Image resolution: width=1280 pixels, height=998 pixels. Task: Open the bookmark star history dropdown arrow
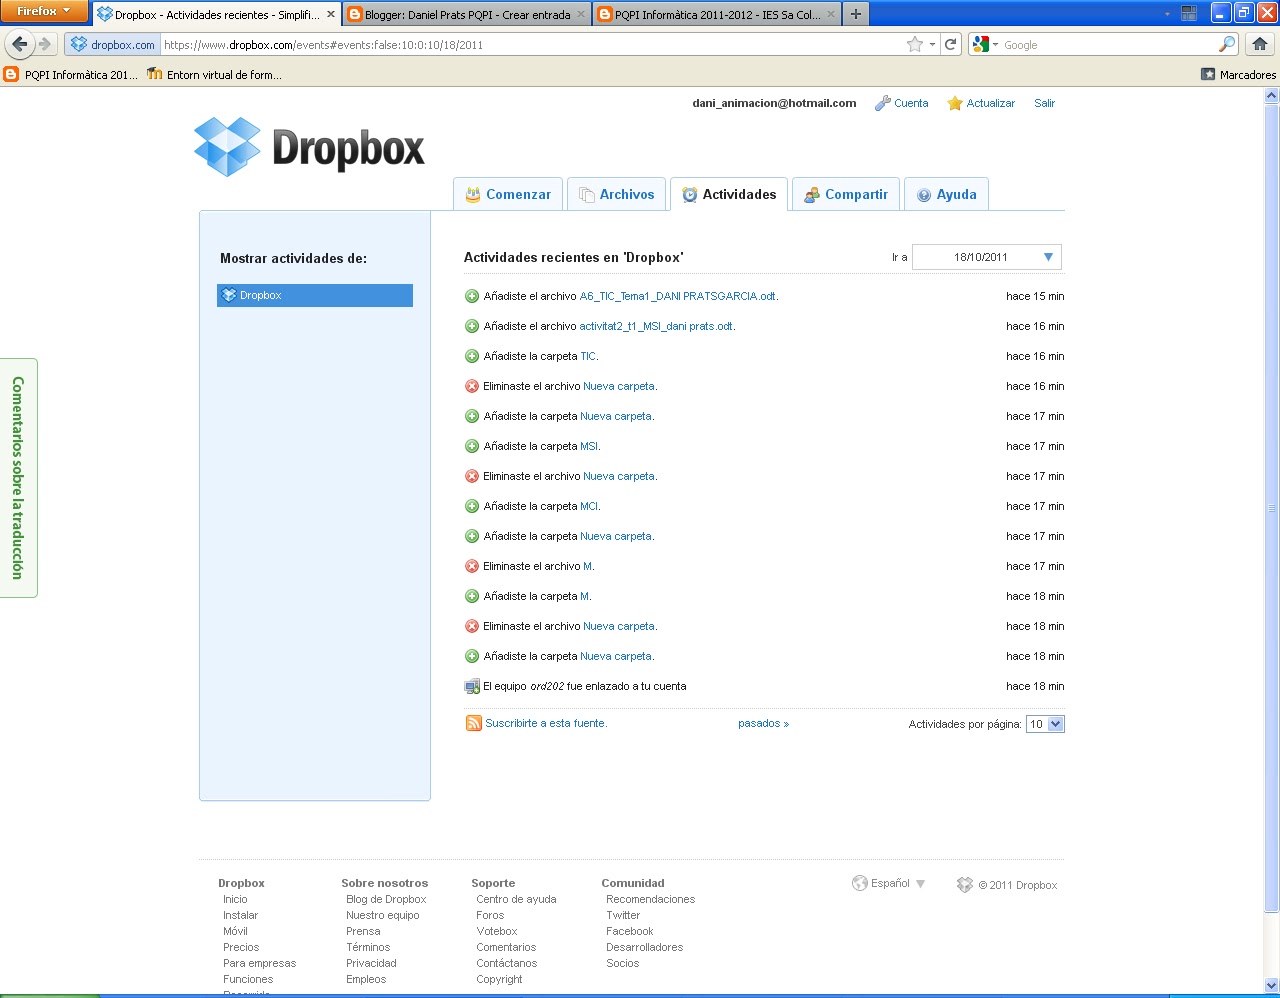932,44
